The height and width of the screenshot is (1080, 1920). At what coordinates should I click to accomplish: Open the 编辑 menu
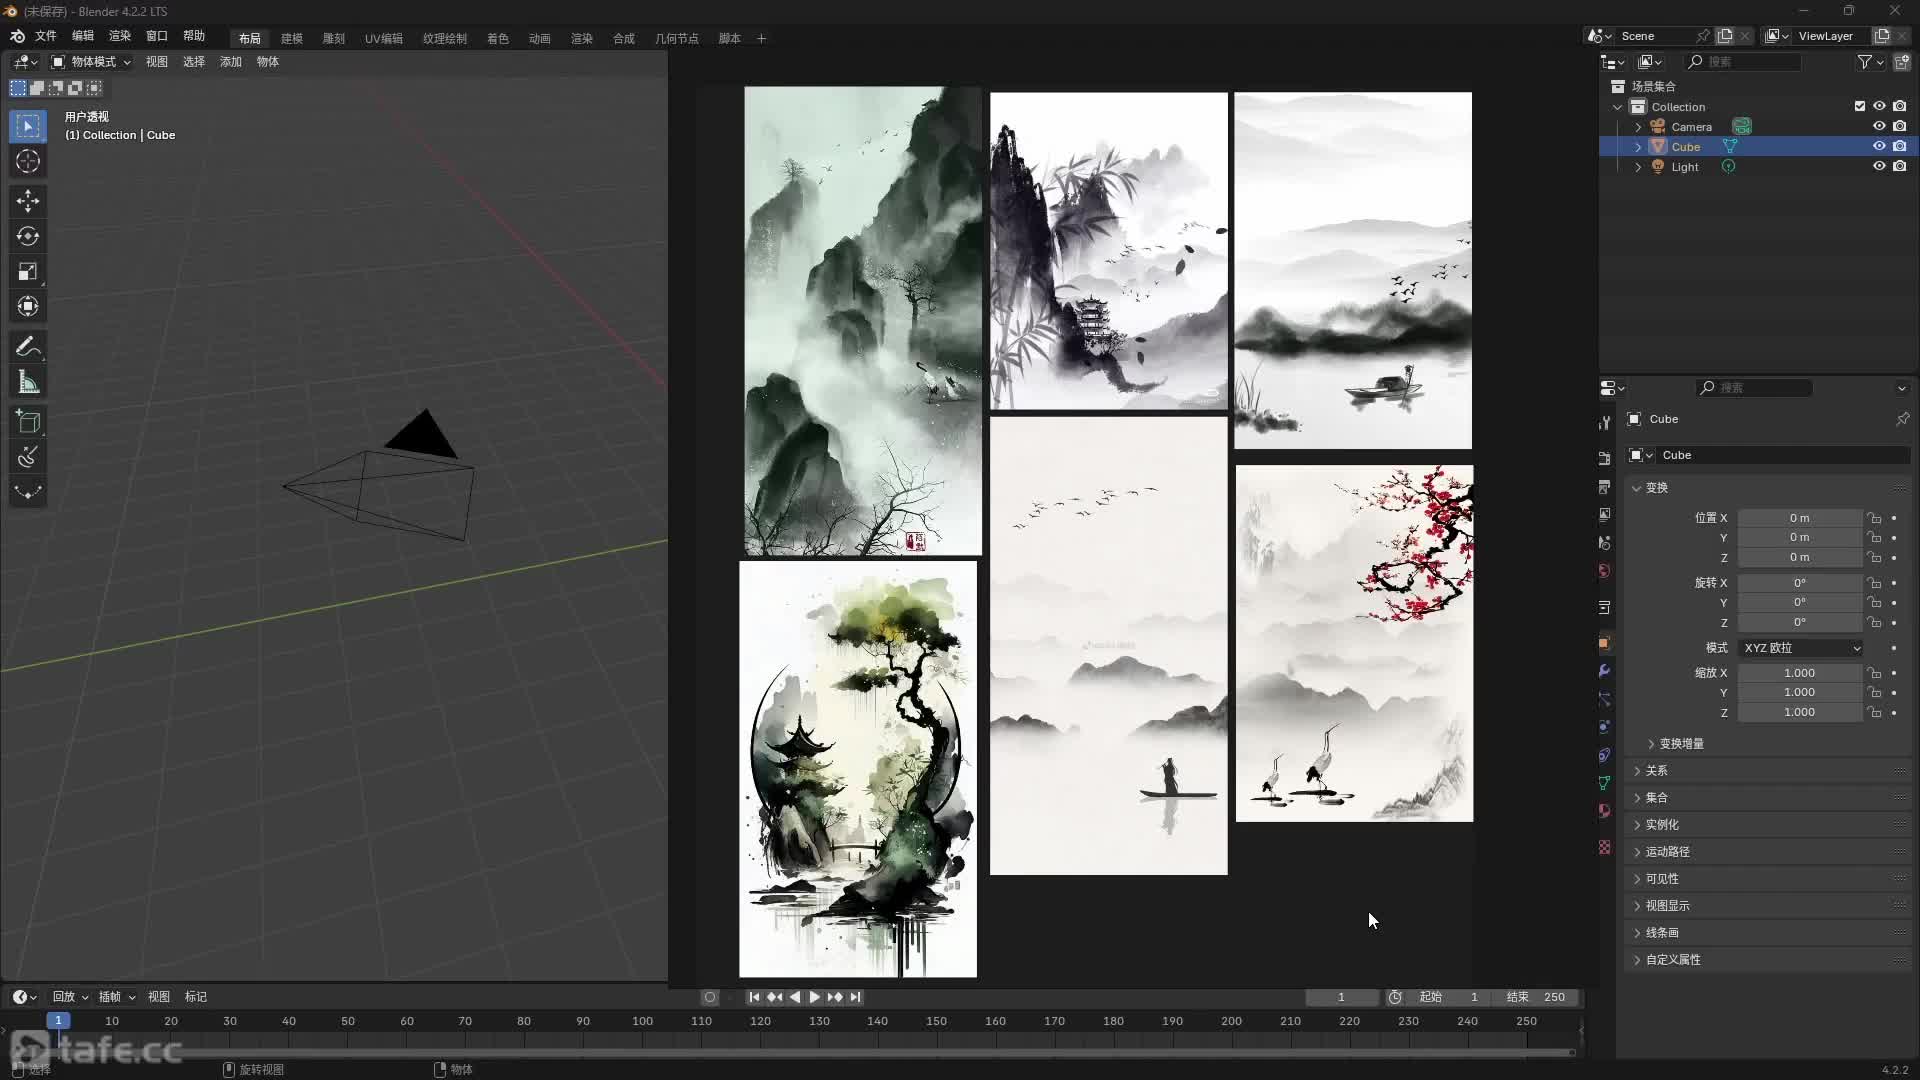[x=83, y=36]
